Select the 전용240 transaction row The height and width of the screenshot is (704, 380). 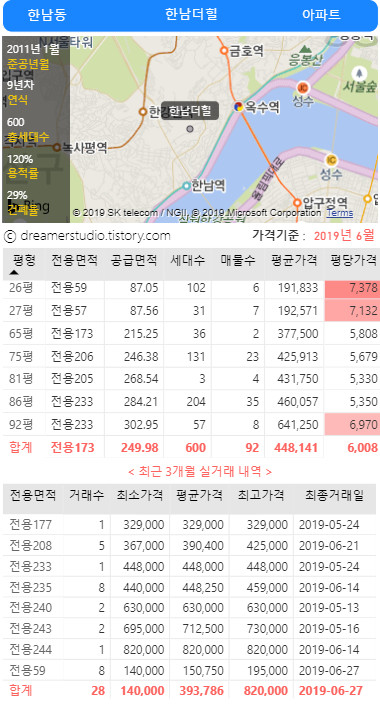click(x=190, y=608)
